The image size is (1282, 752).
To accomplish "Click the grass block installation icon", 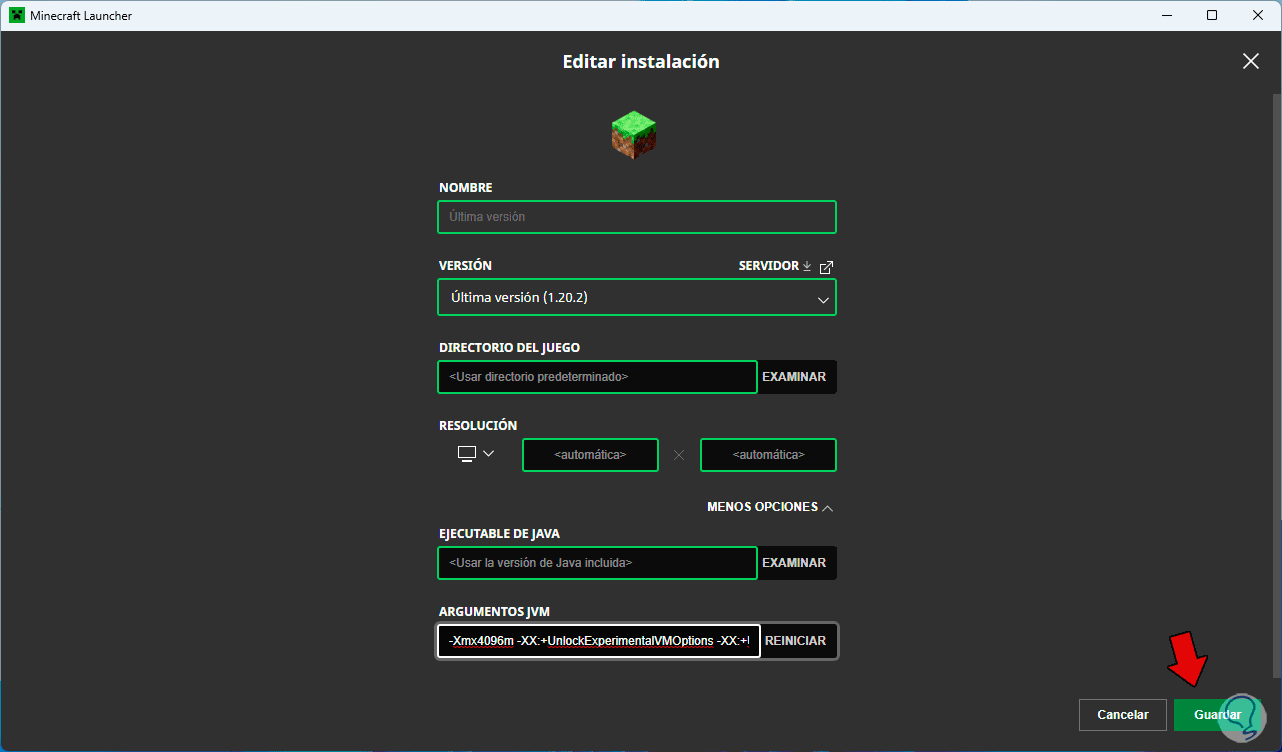I will pos(634,135).
